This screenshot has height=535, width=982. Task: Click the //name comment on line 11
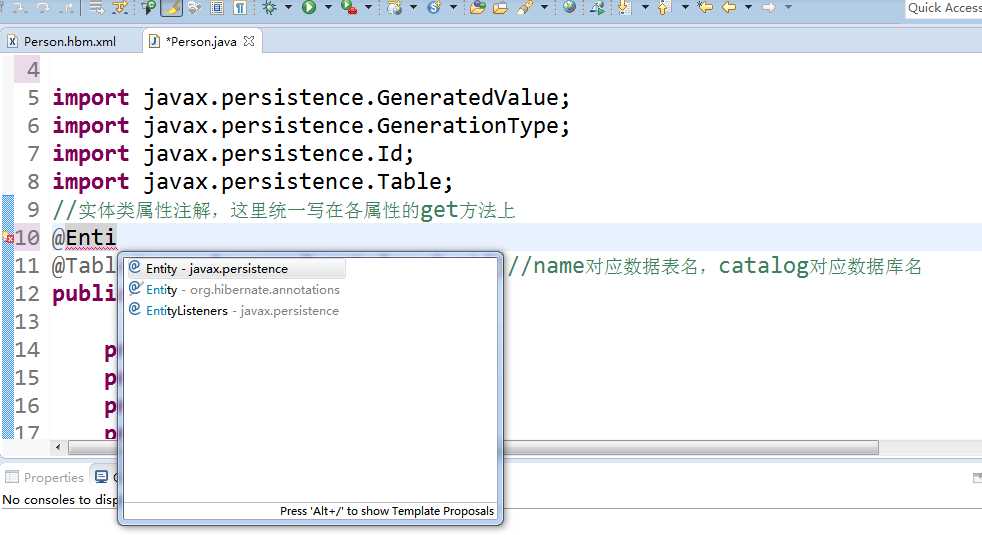tap(714, 266)
